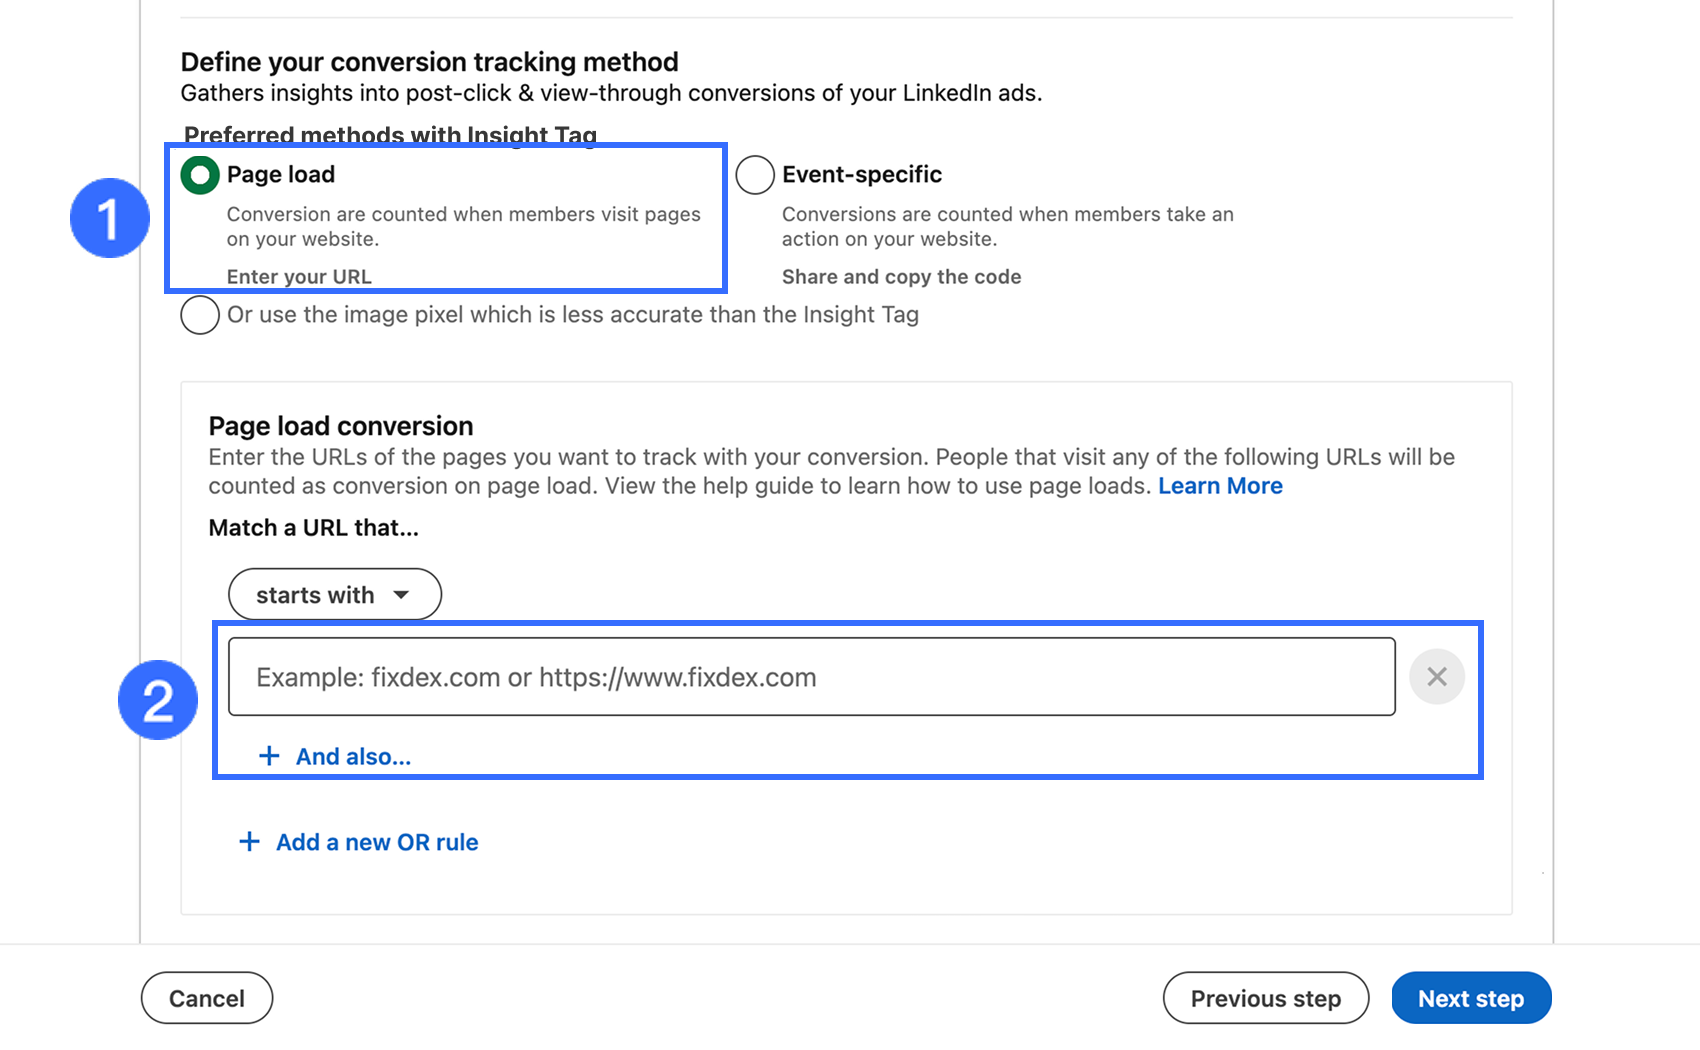Go back with the Previous step button
1700x1050 pixels.
pos(1265,998)
